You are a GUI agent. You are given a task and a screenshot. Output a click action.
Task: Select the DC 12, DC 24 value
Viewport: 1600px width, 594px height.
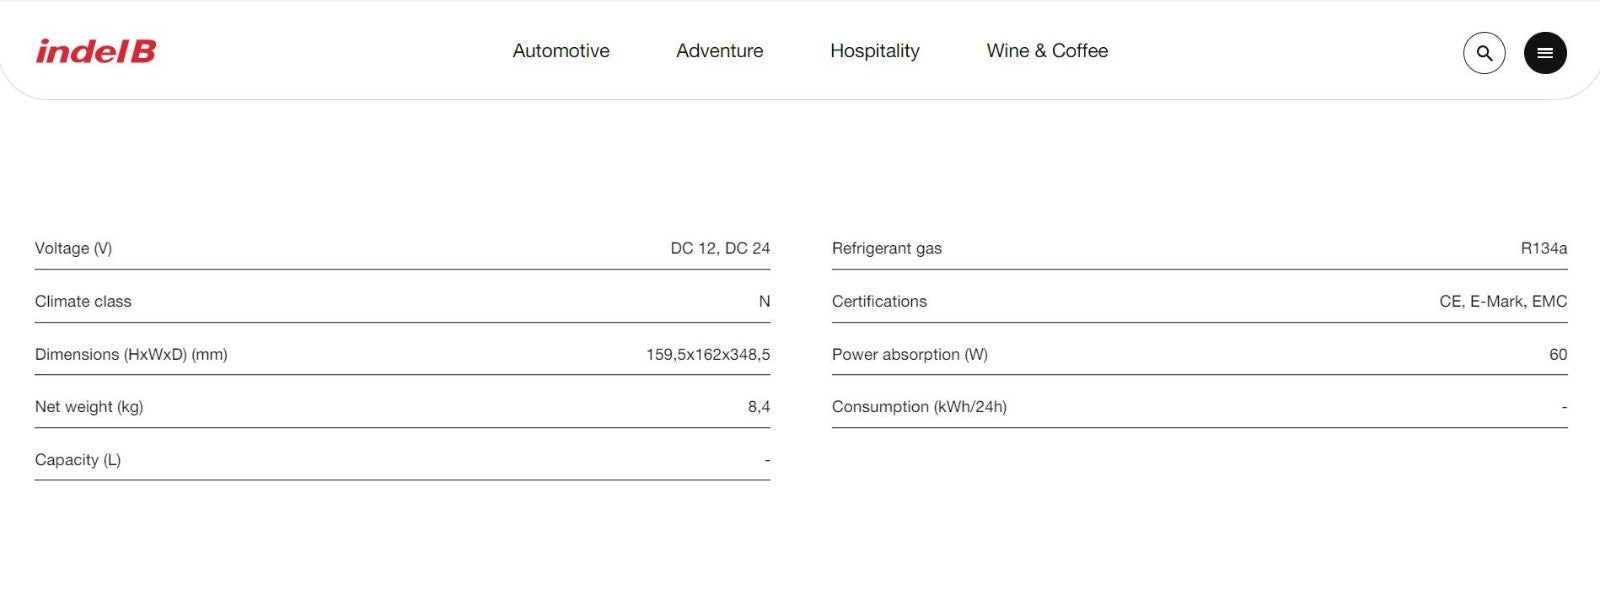(720, 248)
